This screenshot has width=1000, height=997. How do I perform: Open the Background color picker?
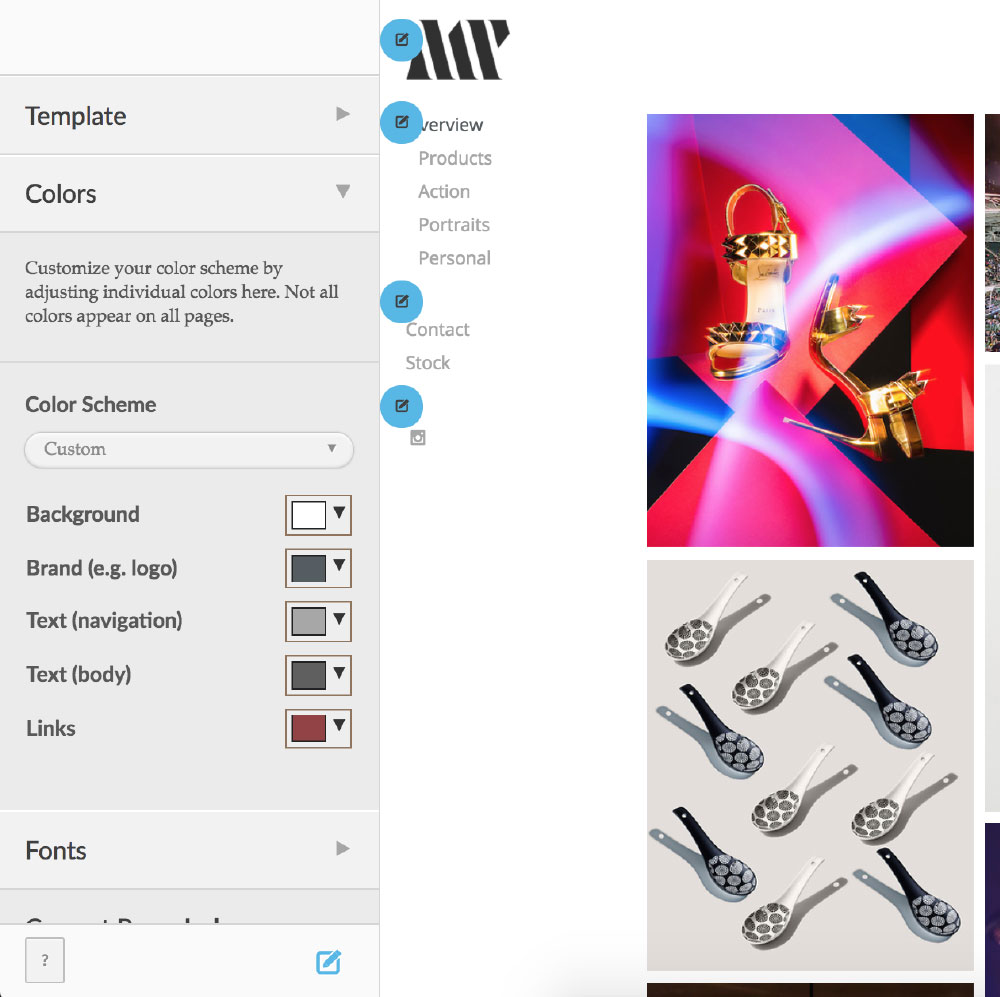318,515
